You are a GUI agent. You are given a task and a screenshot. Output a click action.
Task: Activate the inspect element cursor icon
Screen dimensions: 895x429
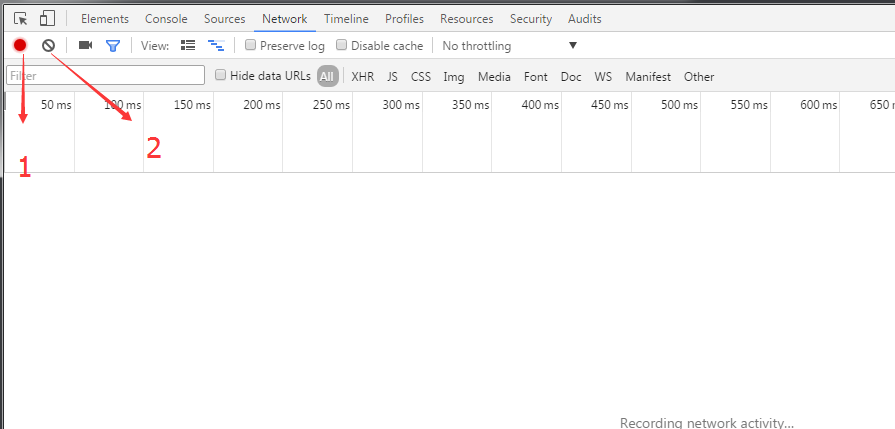[x=21, y=18]
